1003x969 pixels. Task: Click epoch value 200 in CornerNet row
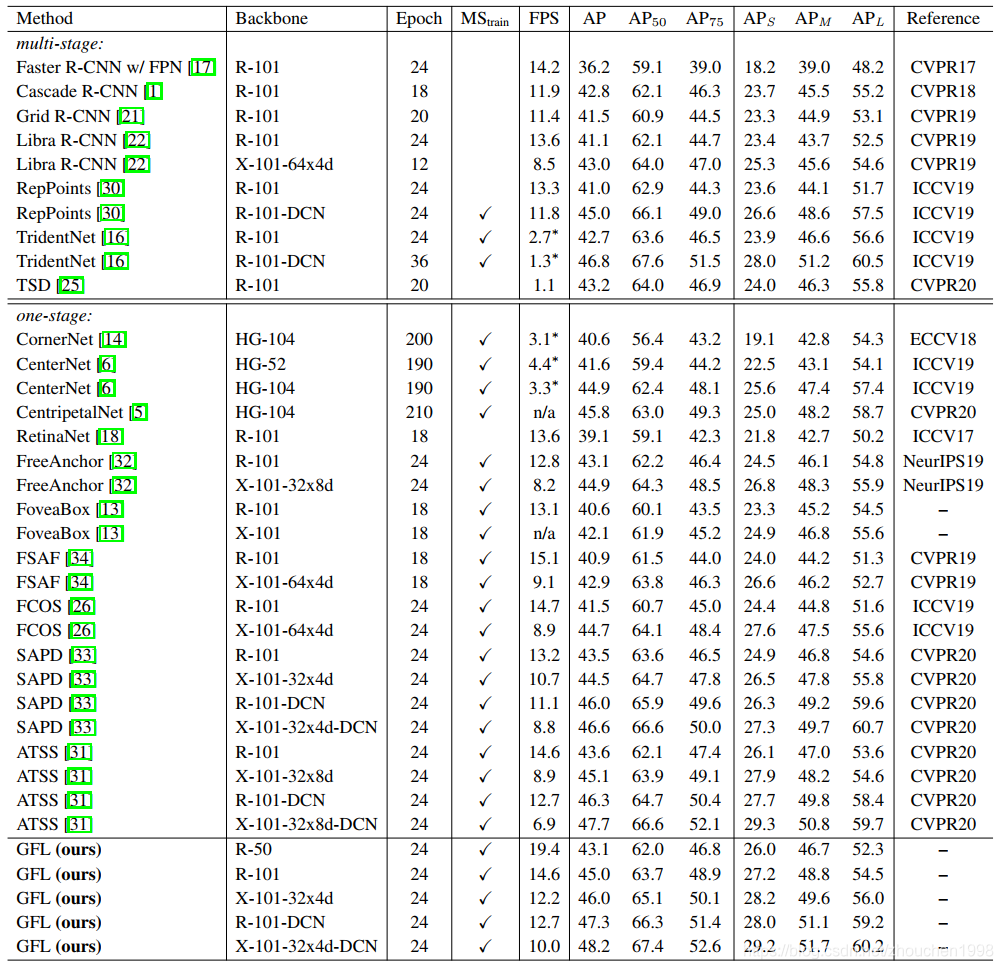click(419, 339)
